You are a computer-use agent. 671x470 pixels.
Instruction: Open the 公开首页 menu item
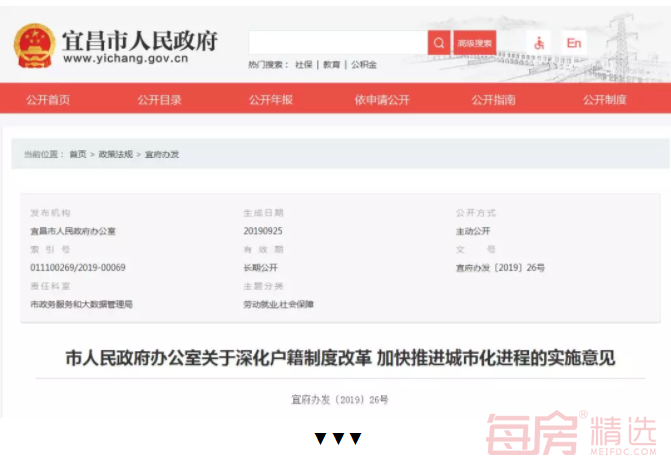(x=48, y=100)
